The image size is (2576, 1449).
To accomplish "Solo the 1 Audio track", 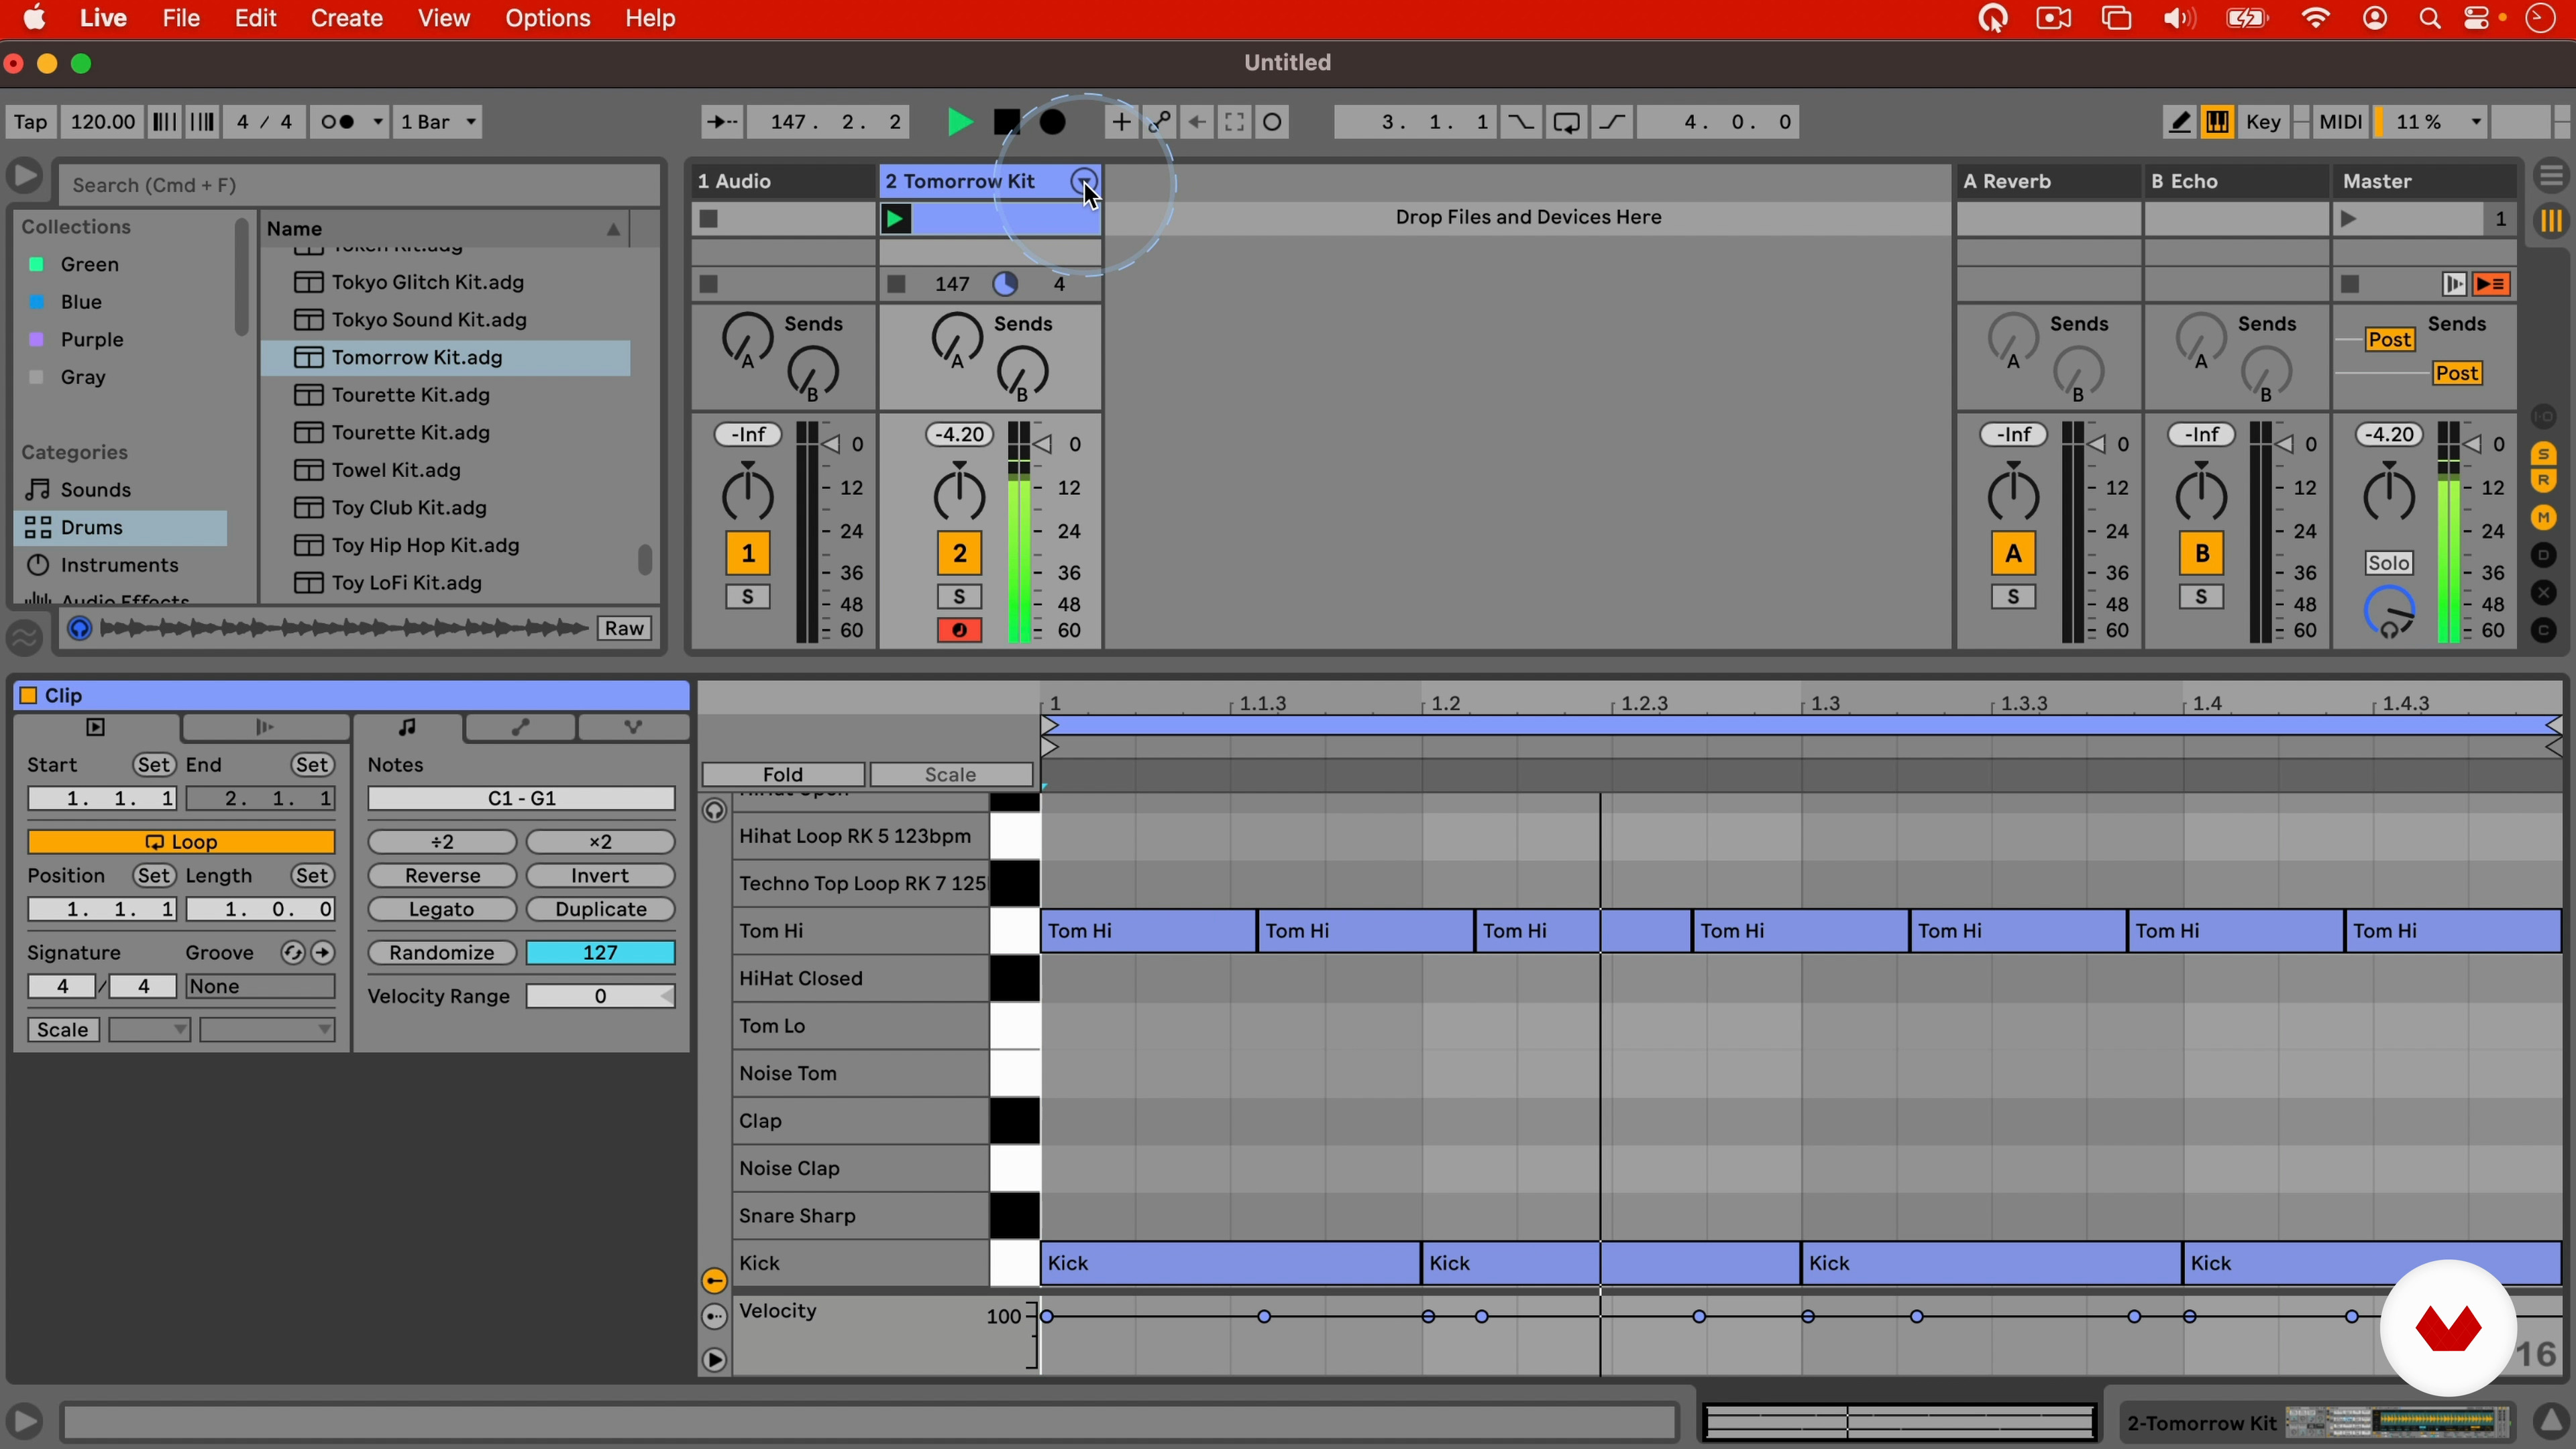I will click(x=747, y=598).
